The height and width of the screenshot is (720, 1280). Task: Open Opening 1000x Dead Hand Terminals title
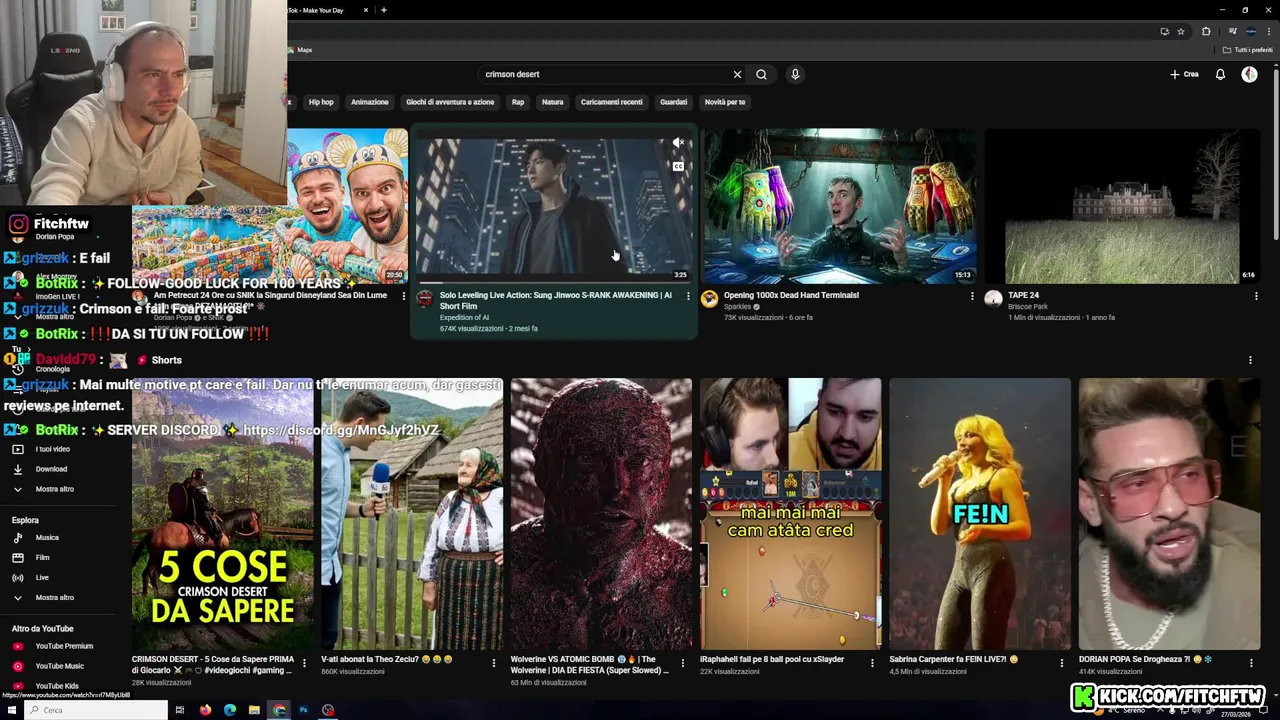[791, 296]
